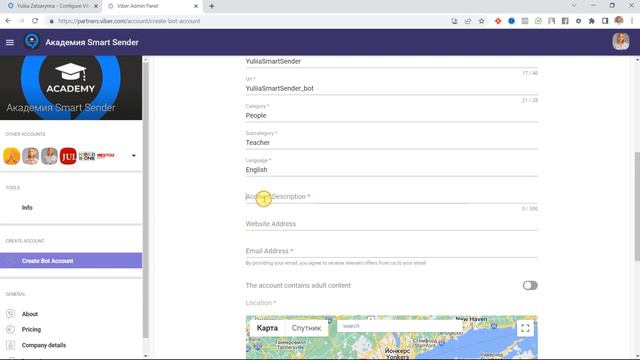Click the Website Address field
640x360 pixels.
click(x=391, y=224)
